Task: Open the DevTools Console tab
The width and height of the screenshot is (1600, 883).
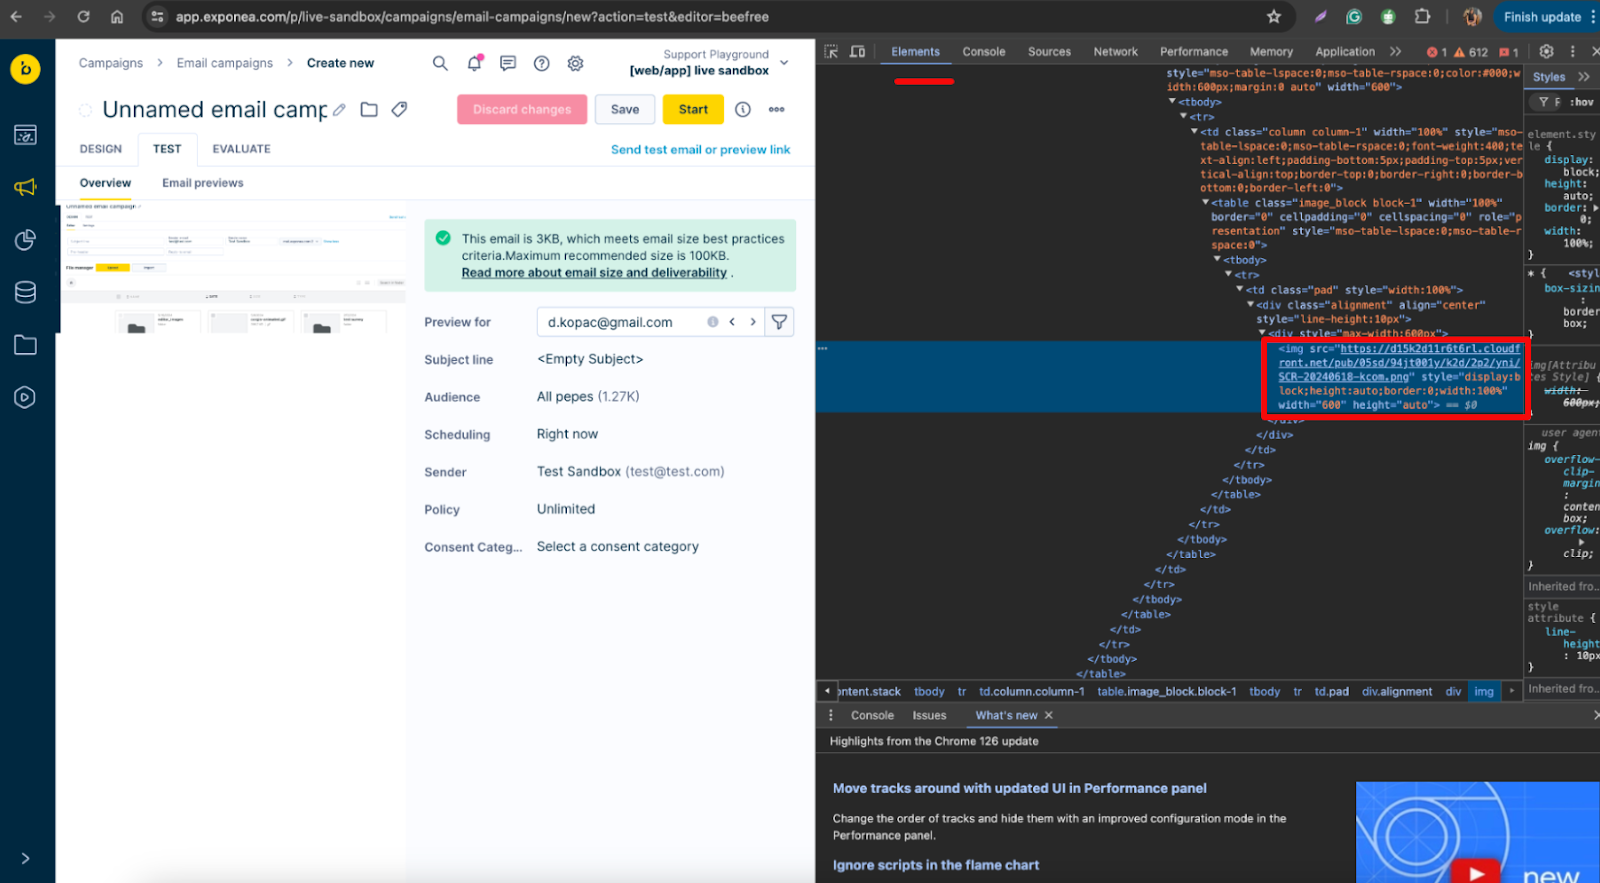Action: point(984,52)
